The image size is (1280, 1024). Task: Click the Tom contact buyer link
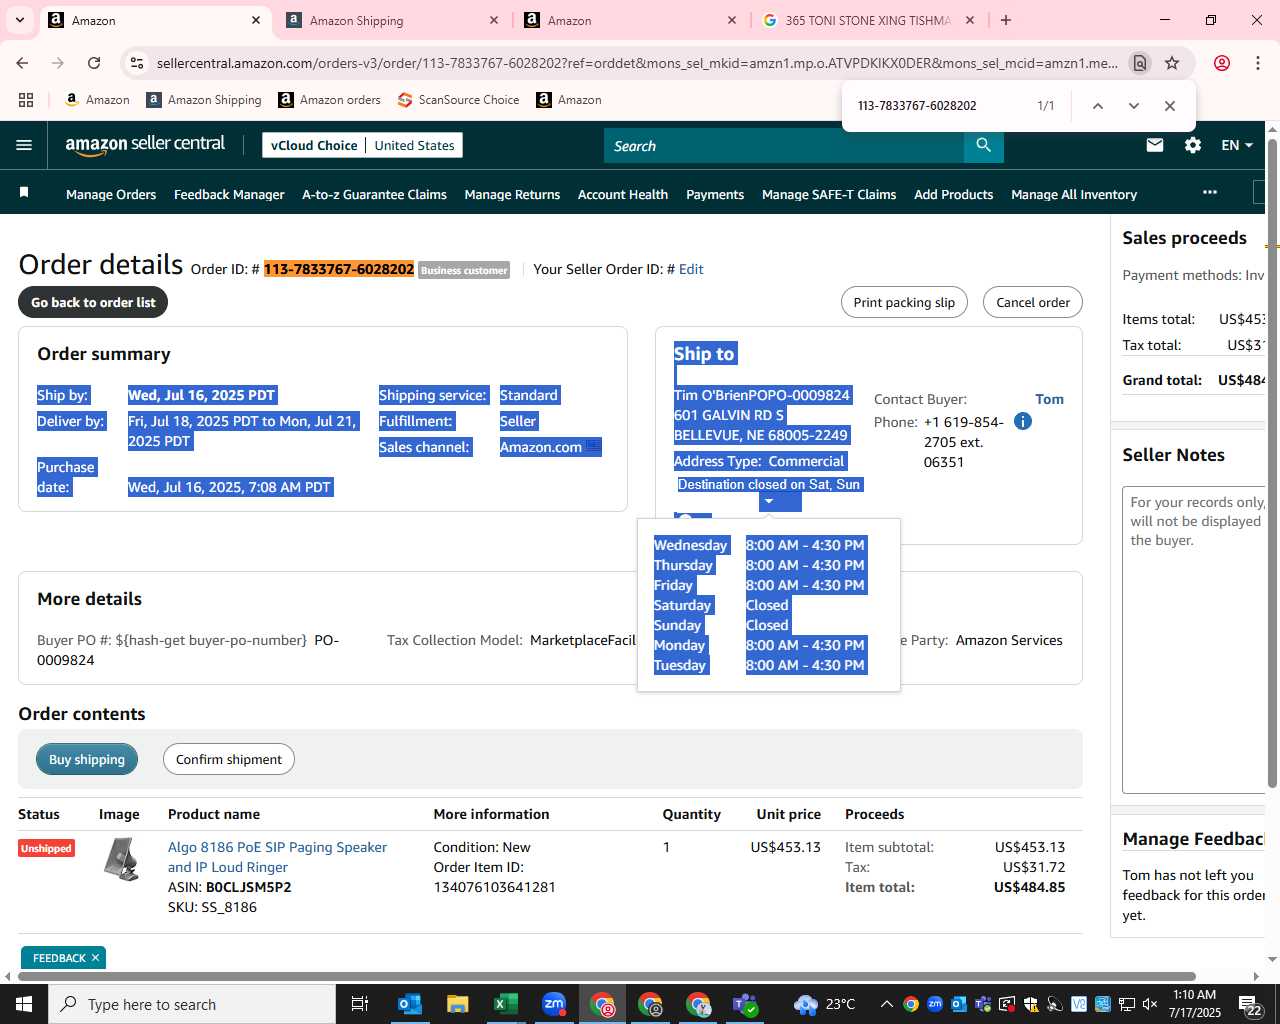1049,399
